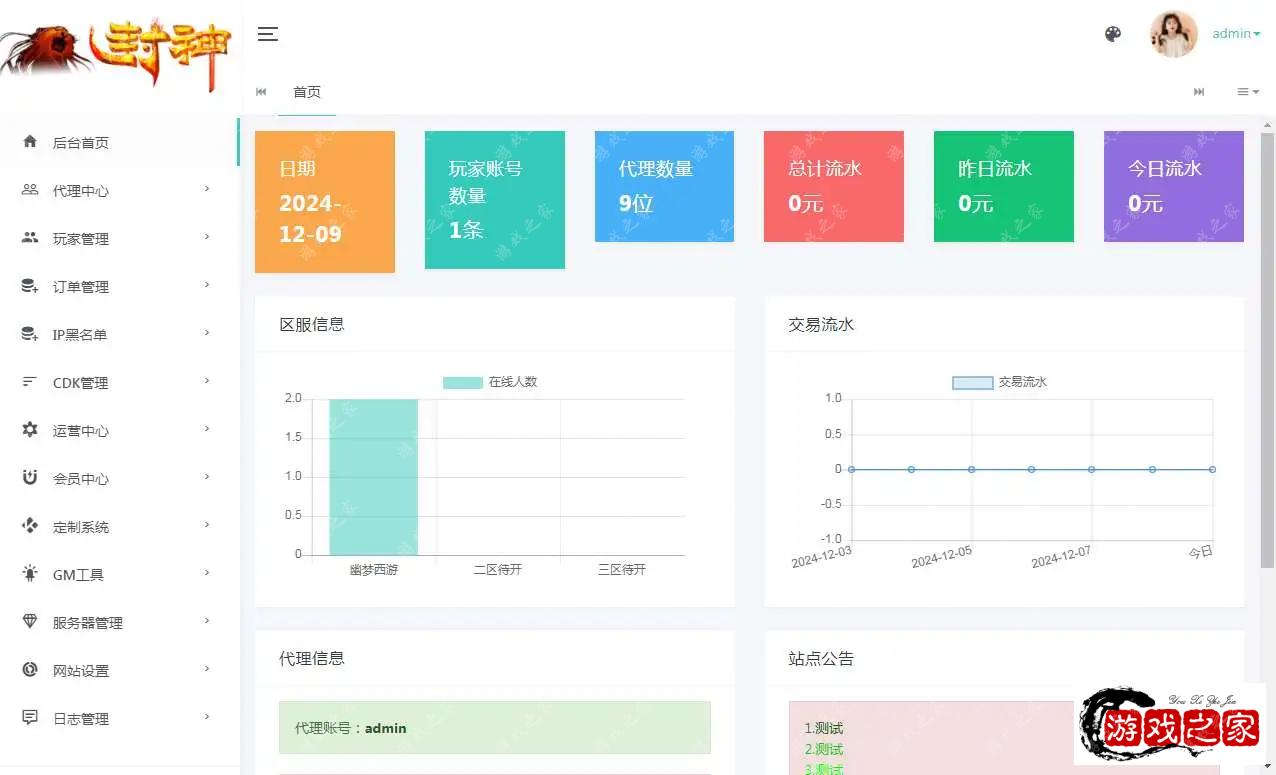
Task: Open the CDK管理 menu item
Action: point(120,382)
